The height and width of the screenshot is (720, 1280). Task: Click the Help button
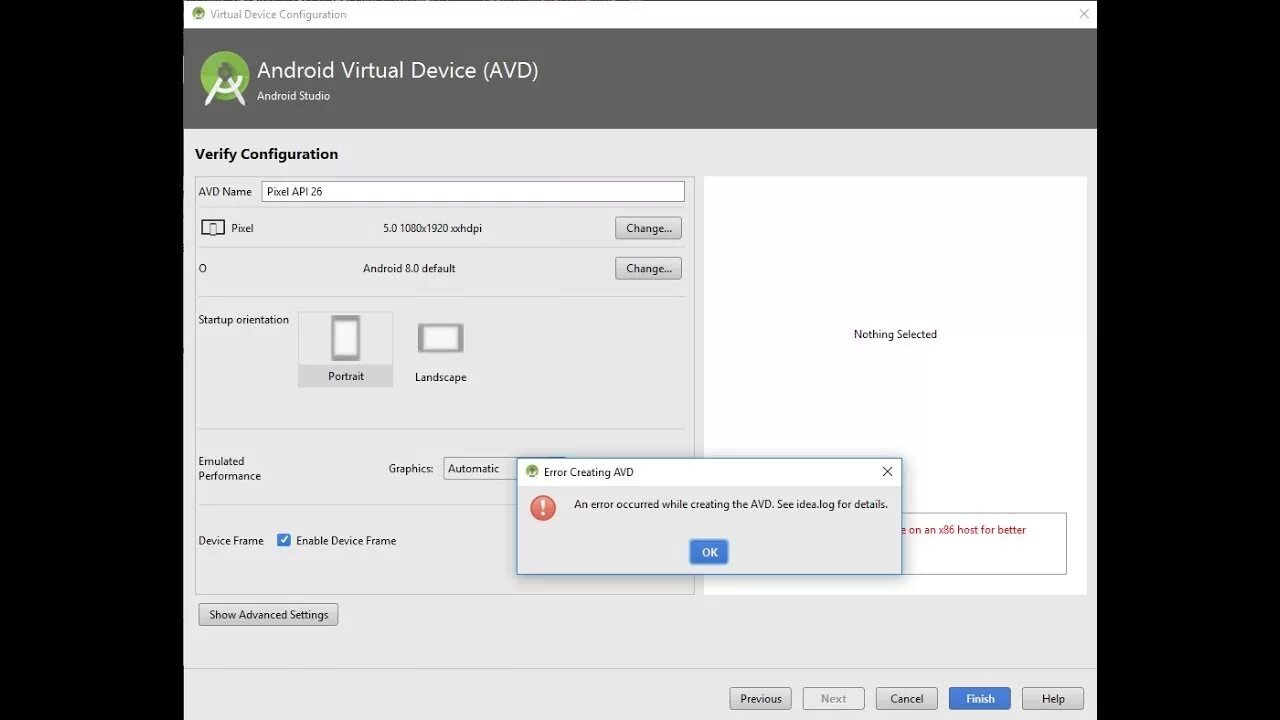coord(1053,699)
